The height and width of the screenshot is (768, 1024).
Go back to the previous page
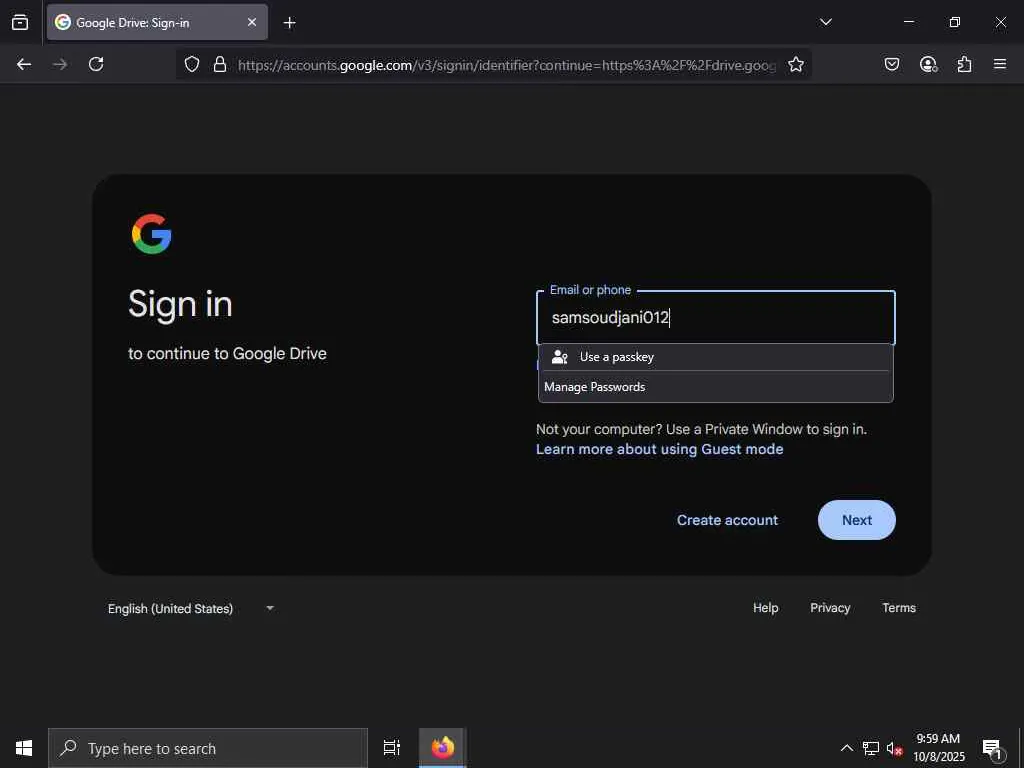(24, 64)
